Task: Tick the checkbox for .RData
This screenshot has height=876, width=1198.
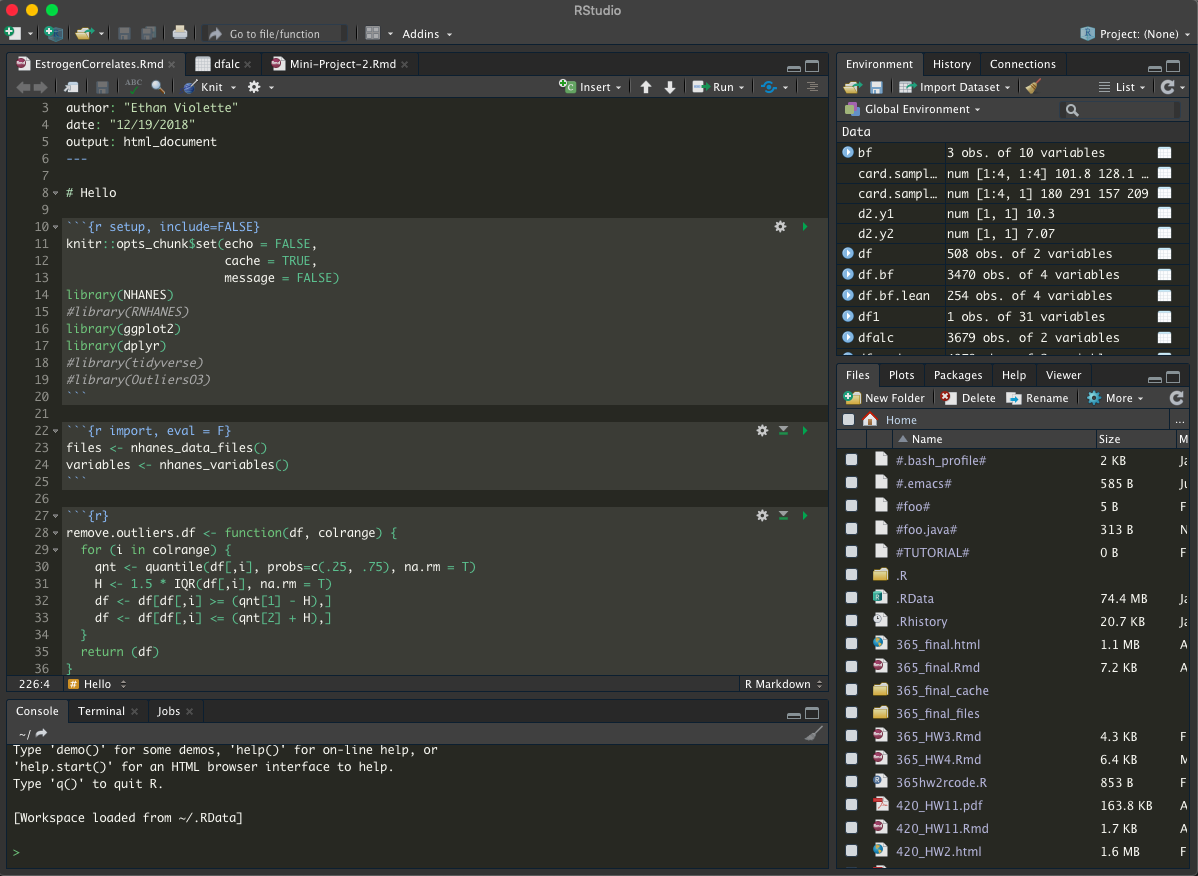Action: 851,598
